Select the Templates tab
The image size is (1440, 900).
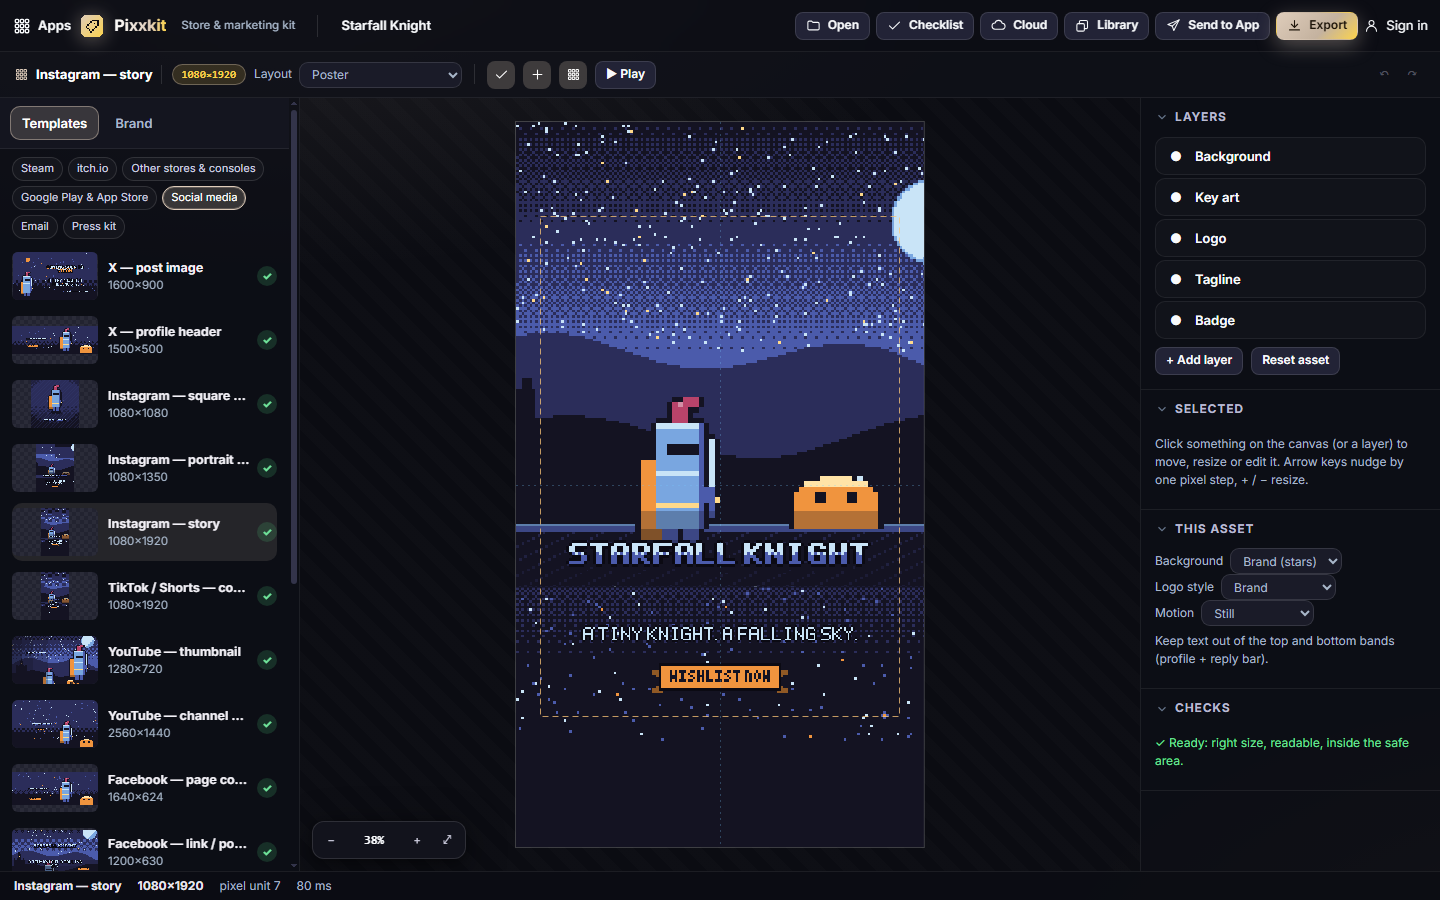[x=55, y=124]
